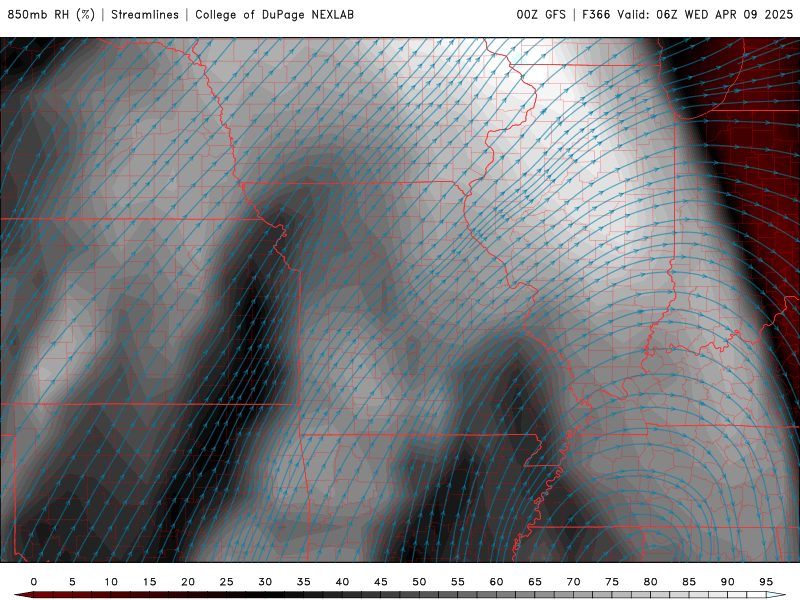Click the "F366" forecast hour text
This screenshot has height=600, width=800.
(x=596, y=14)
